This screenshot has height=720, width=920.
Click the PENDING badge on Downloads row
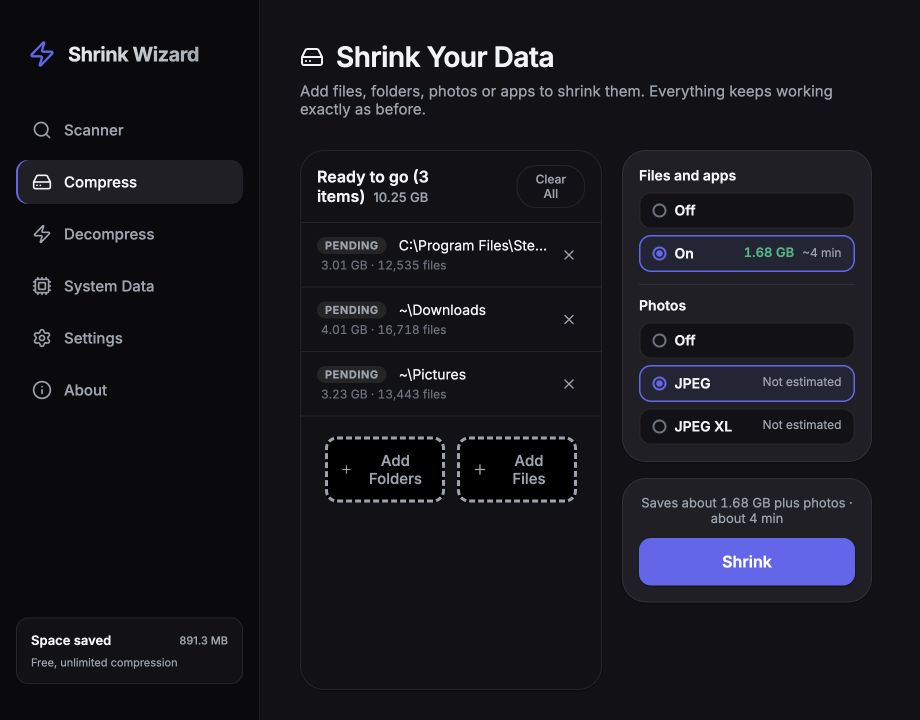pos(351,310)
